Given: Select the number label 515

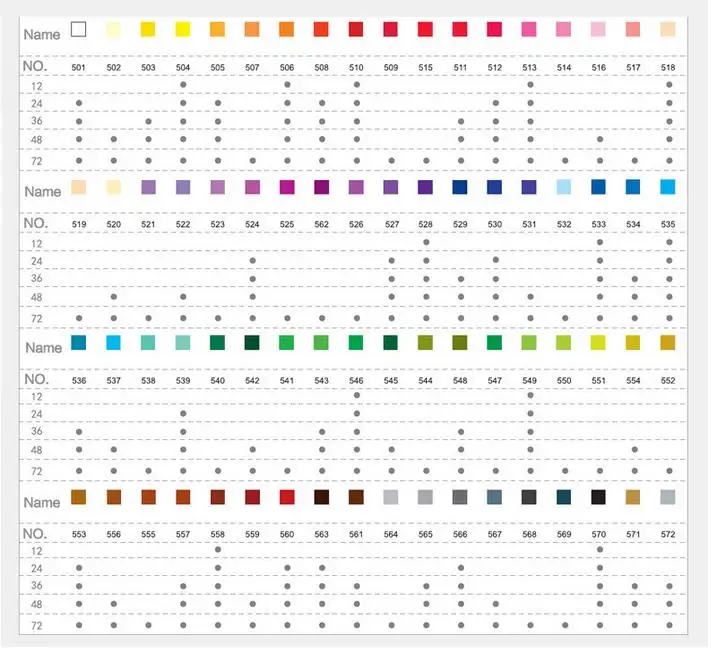Looking at the screenshot, I should pyautogui.click(x=425, y=68).
